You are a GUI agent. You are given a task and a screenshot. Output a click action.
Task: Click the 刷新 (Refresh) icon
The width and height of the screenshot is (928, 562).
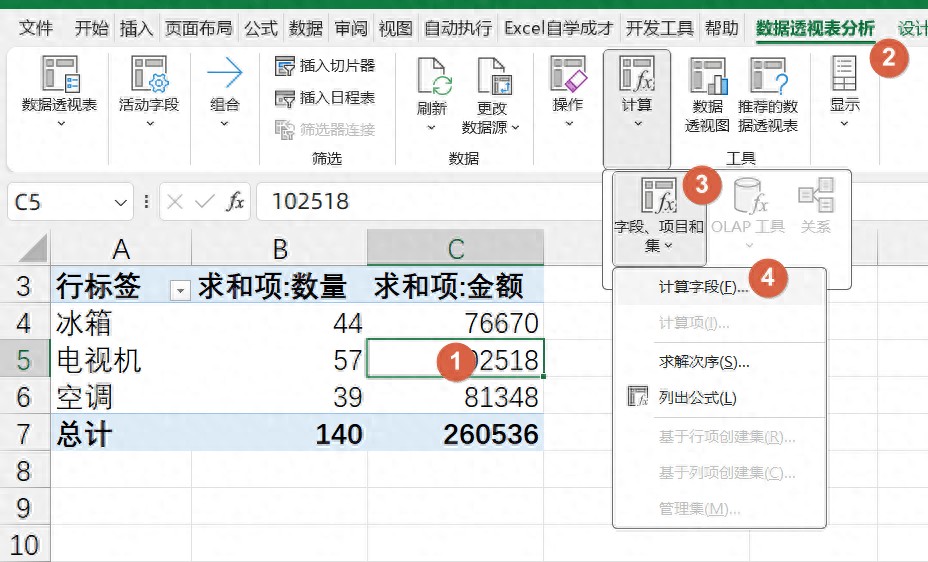[432, 76]
